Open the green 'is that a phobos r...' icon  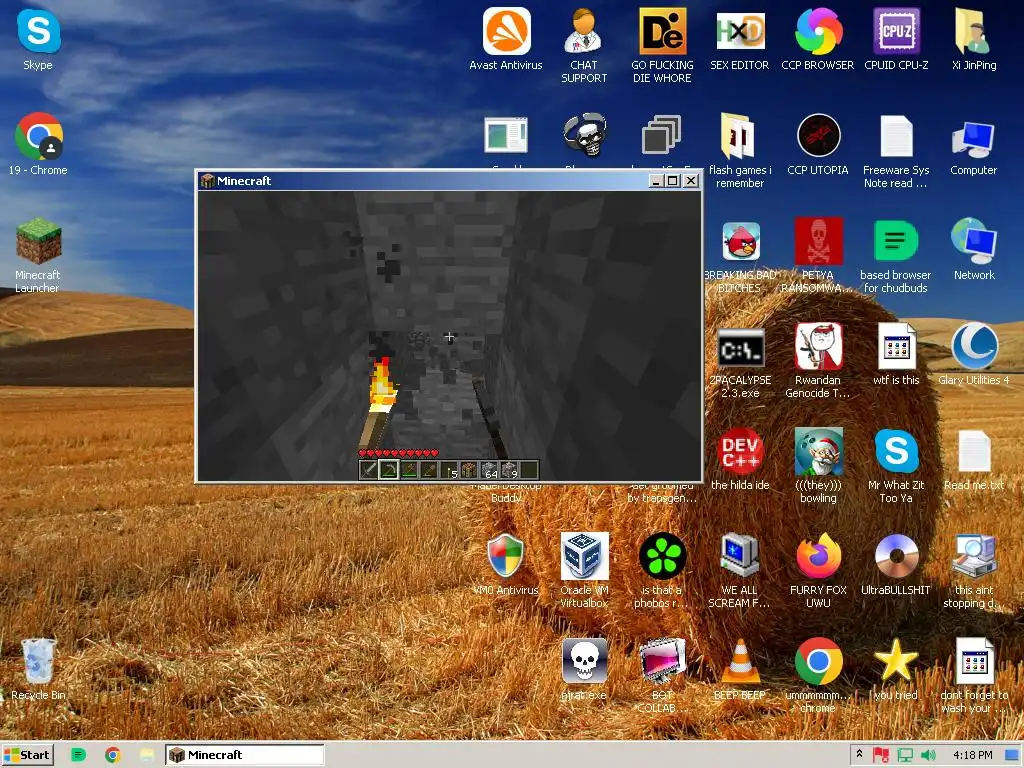pyautogui.click(x=662, y=569)
